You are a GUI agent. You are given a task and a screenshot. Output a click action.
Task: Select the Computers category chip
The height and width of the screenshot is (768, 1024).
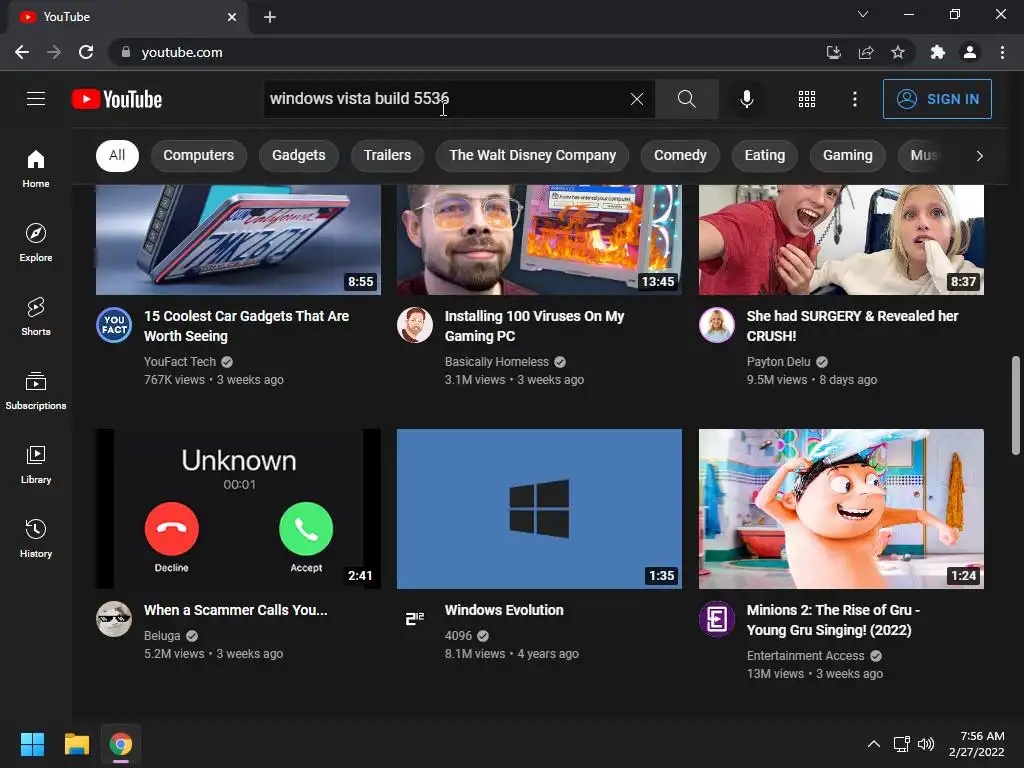[199, 155]
